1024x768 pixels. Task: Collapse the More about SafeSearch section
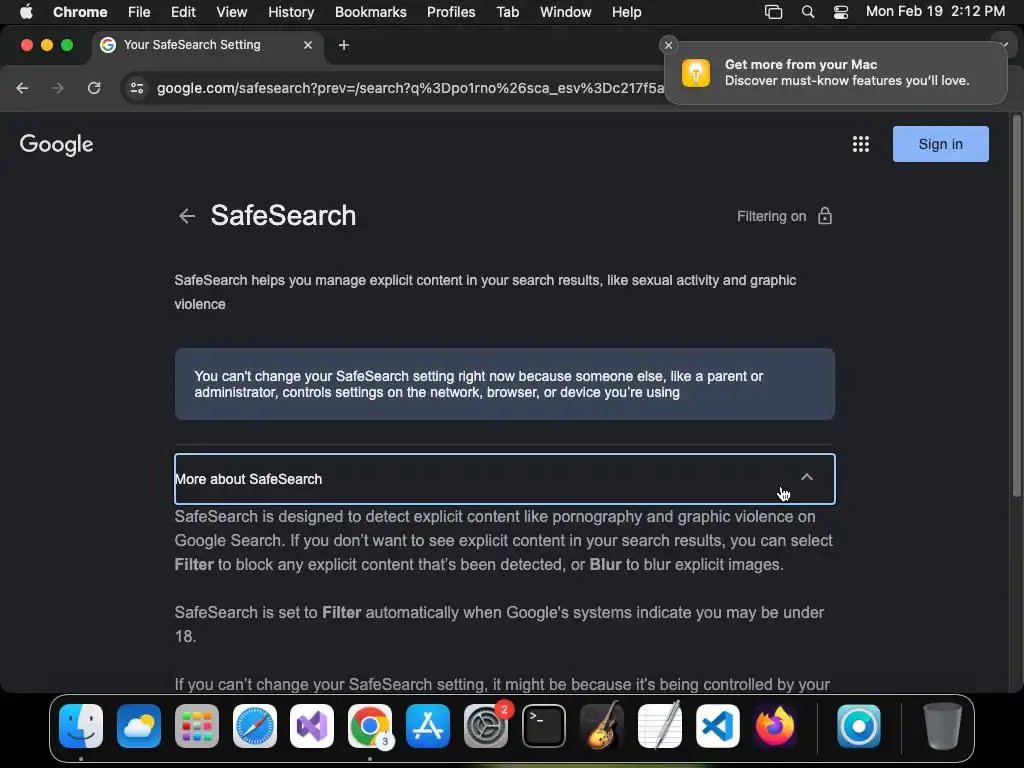(504, 479)
